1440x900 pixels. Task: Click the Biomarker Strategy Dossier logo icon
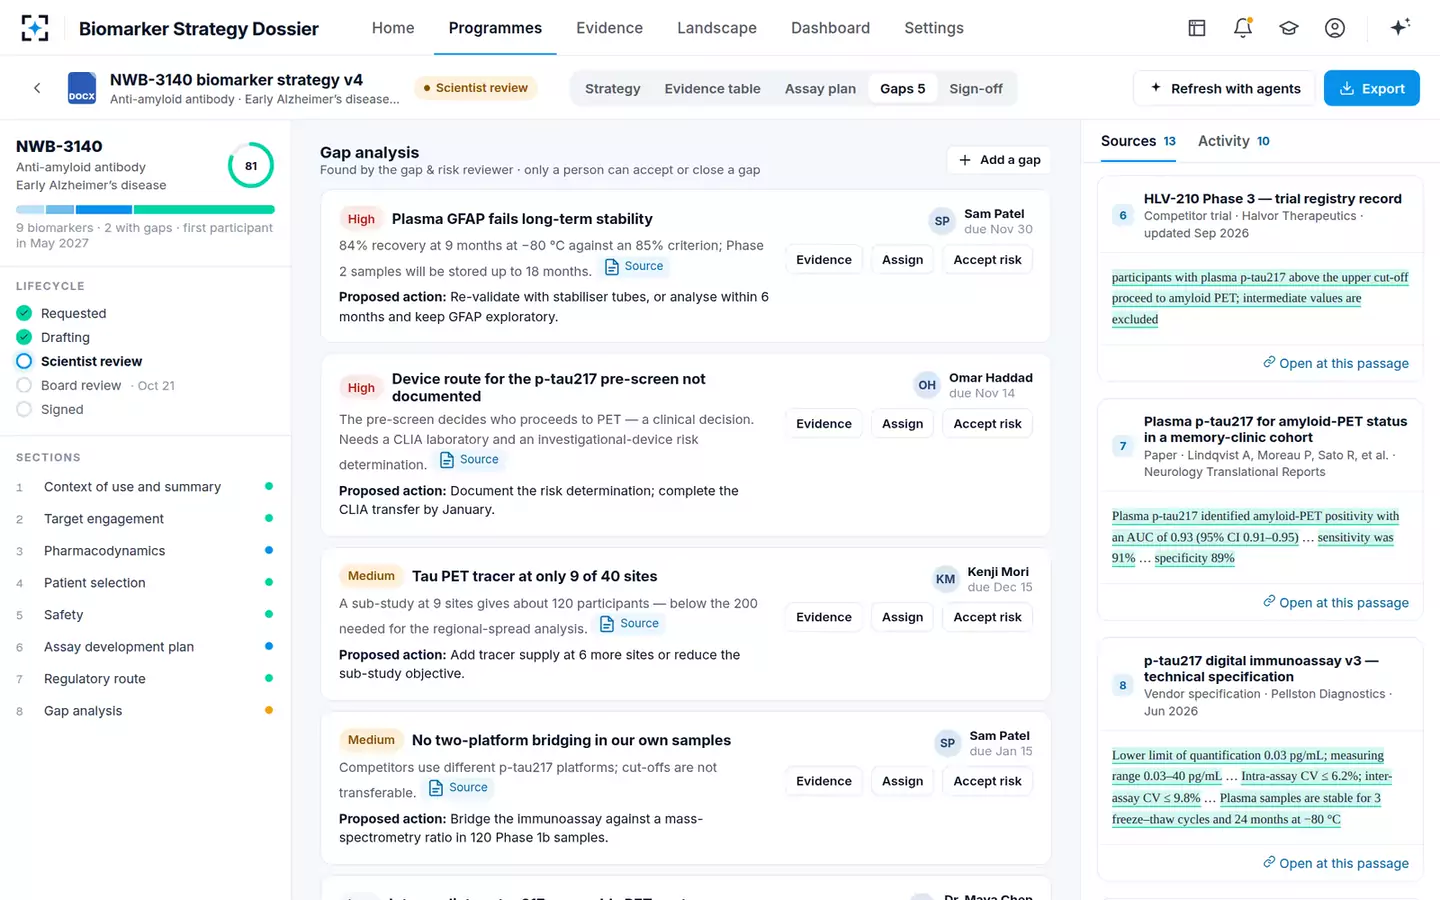click(x=35, y=28)
